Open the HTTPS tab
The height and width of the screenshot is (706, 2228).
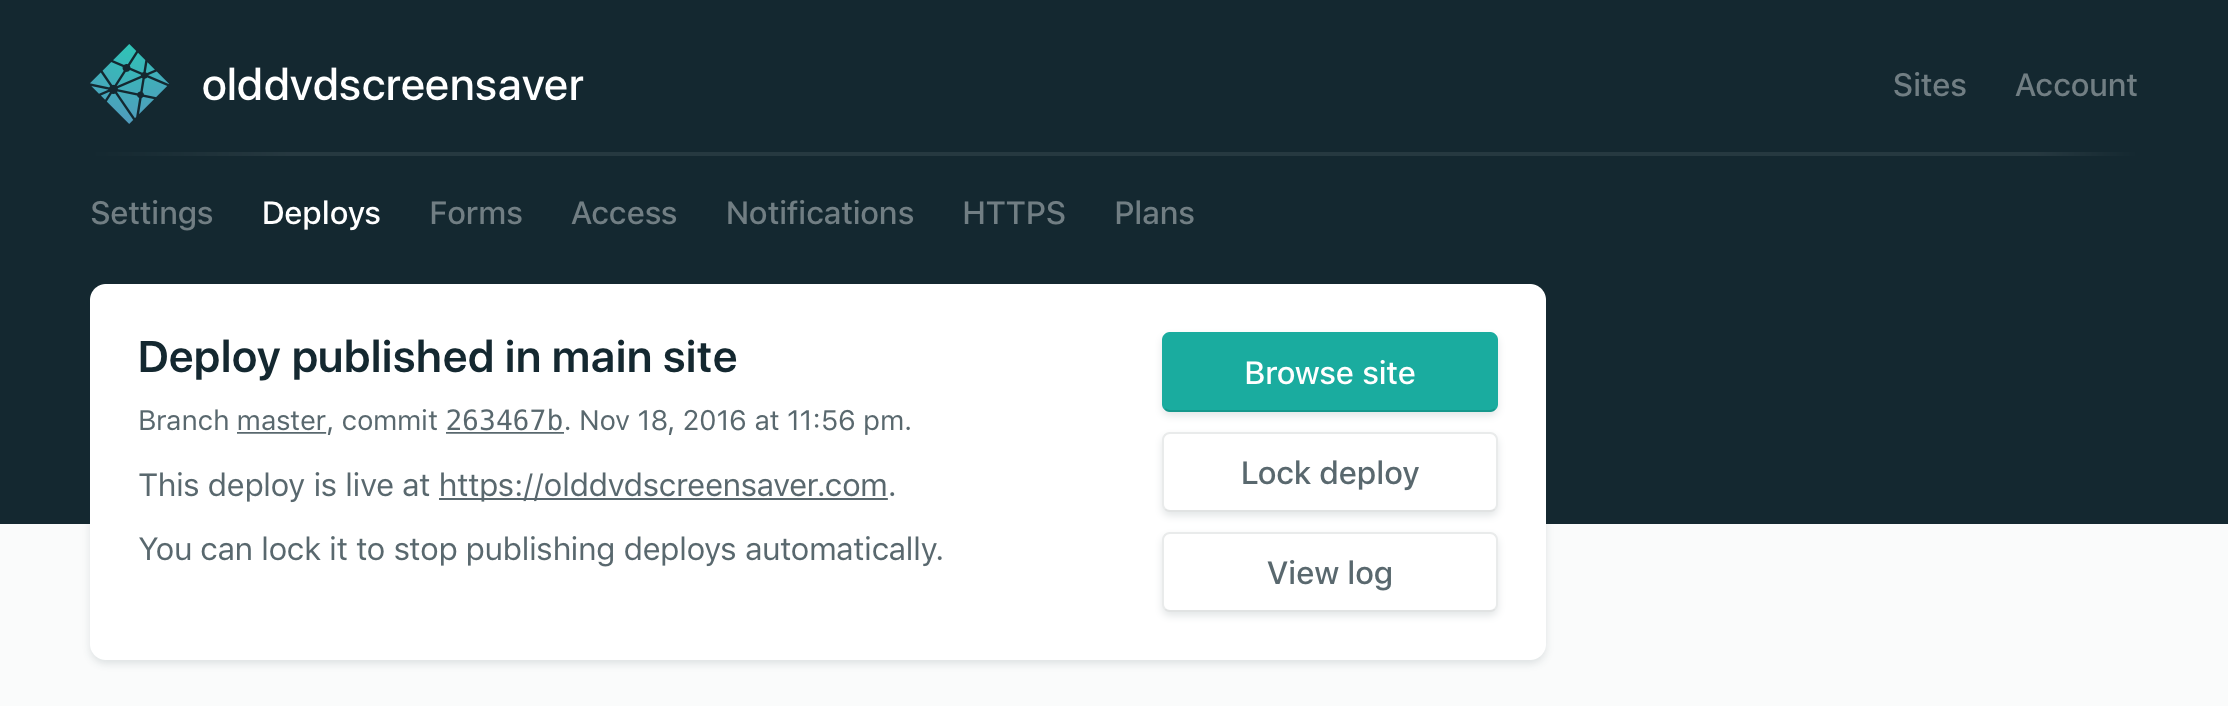1013,213
